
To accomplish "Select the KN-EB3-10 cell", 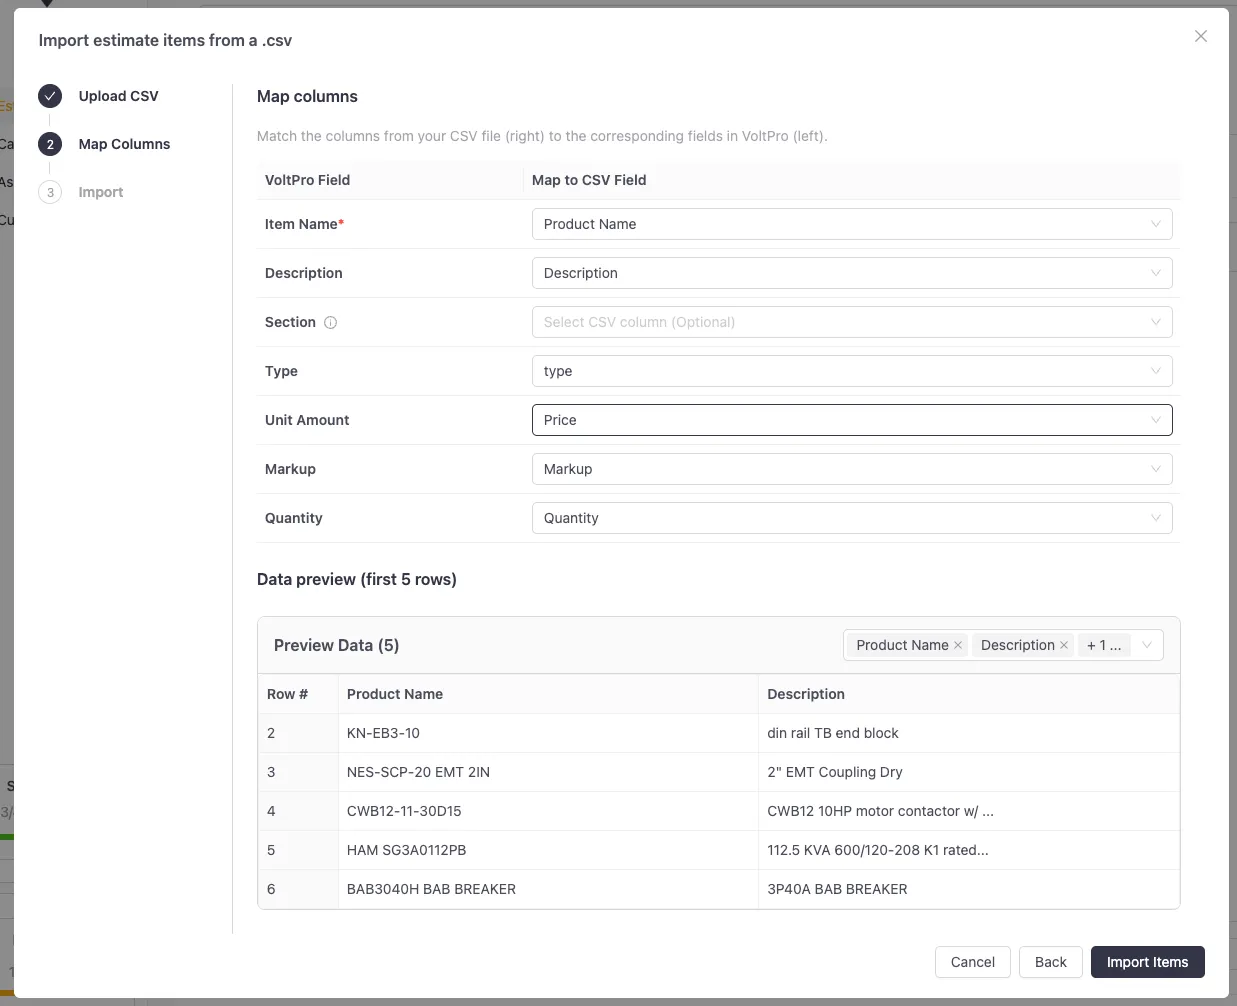I will [x=548, y=733].
